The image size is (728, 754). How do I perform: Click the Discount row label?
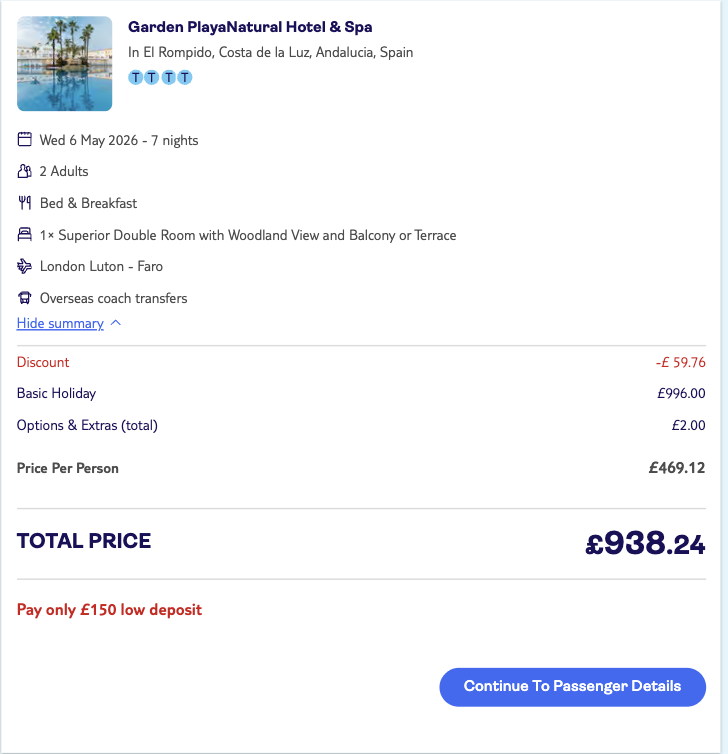click(x=43, y=362)
